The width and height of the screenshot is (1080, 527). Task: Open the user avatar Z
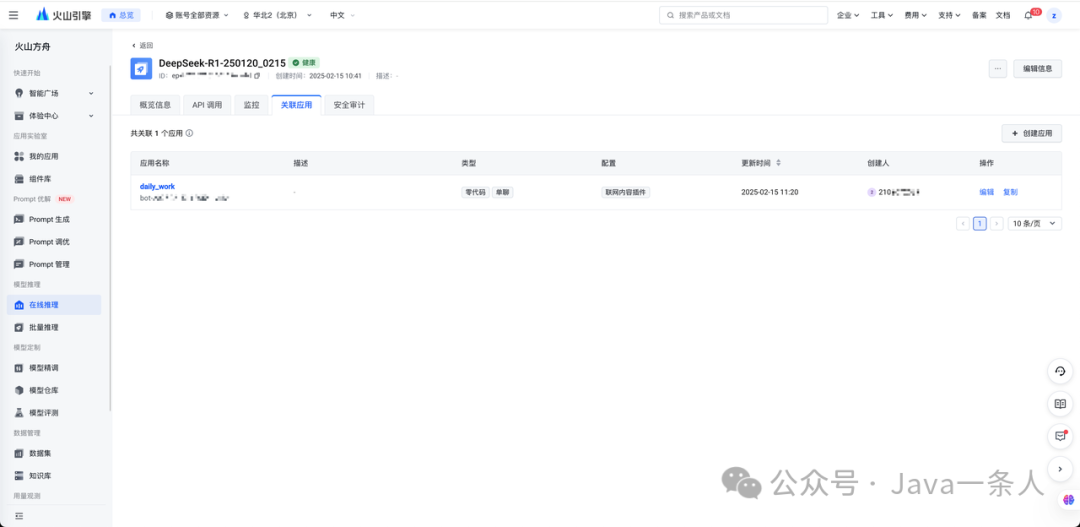pos(1054,15)
